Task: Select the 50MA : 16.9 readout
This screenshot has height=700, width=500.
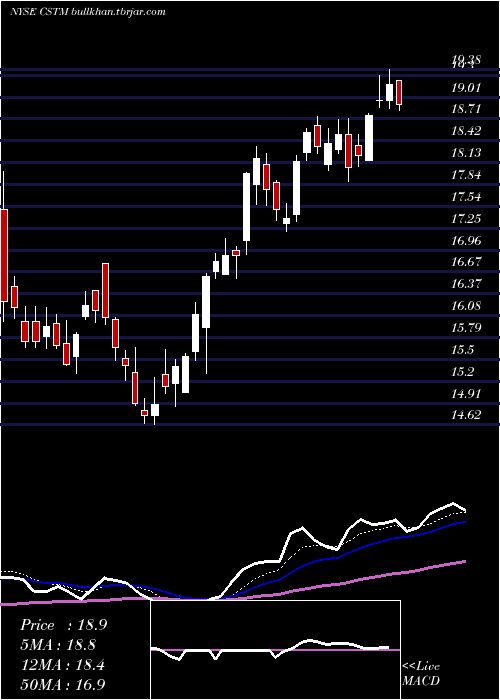Action: pos(63,684)
